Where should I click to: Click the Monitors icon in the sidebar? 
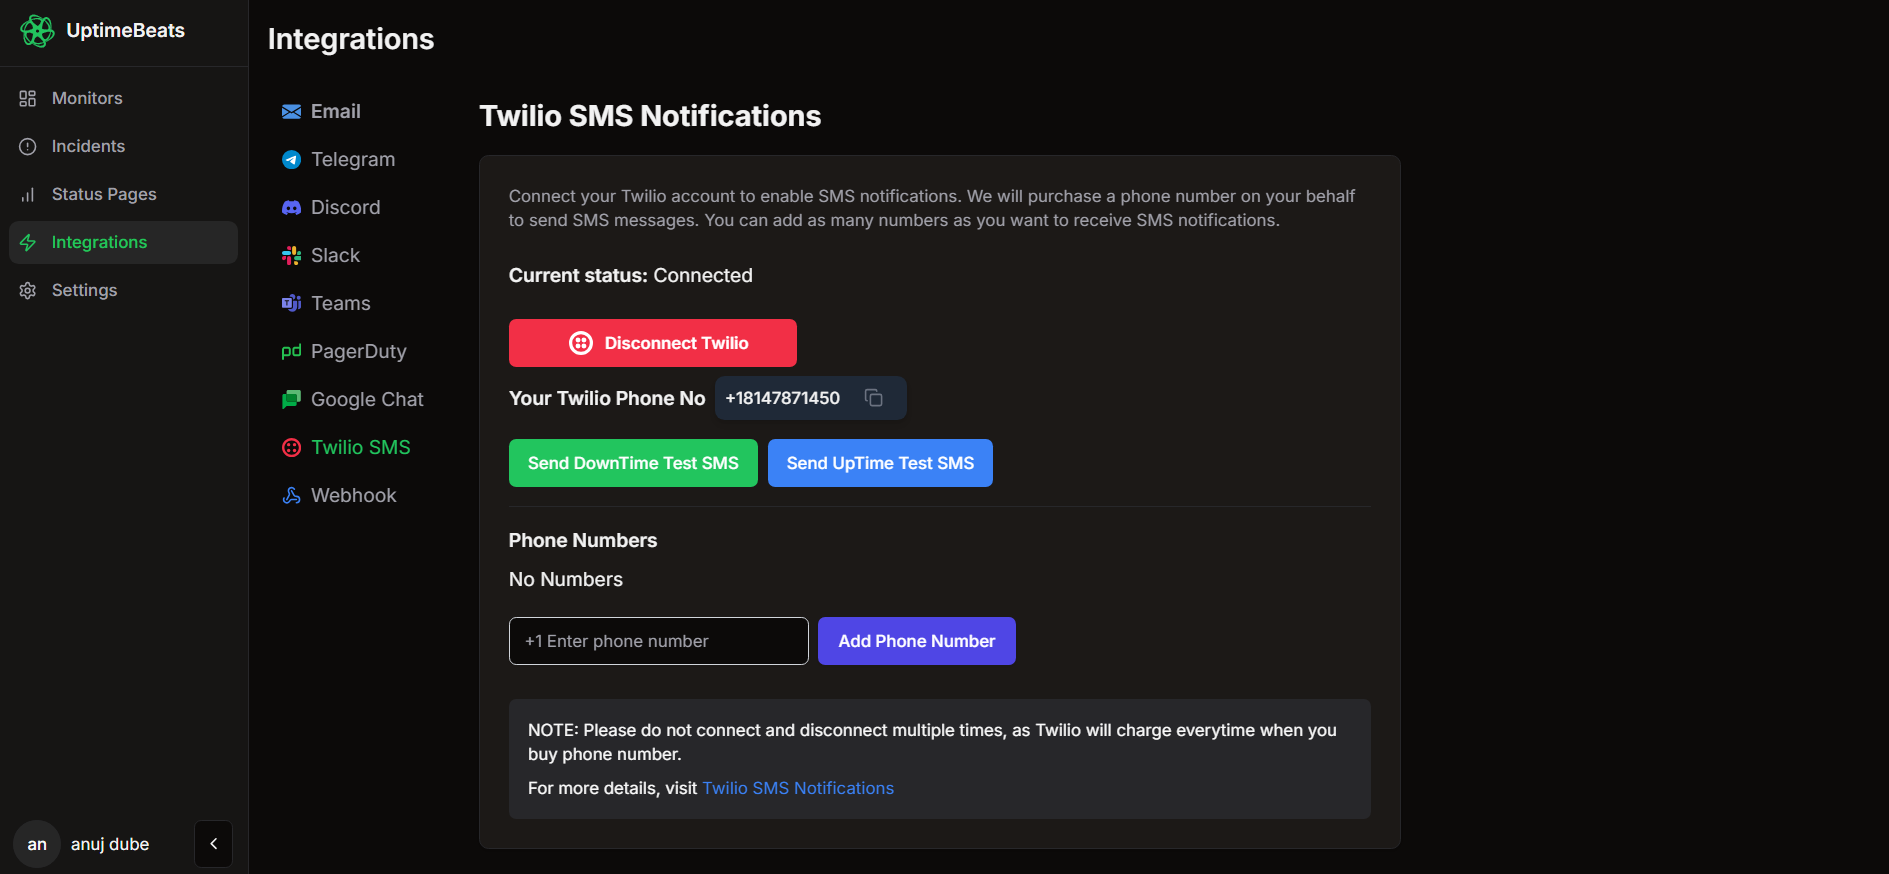pyautogui.click(x=28, y=98)
